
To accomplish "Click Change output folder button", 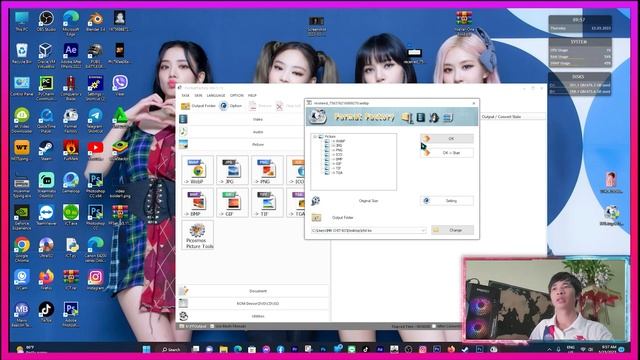I will (x=452, y=230).
